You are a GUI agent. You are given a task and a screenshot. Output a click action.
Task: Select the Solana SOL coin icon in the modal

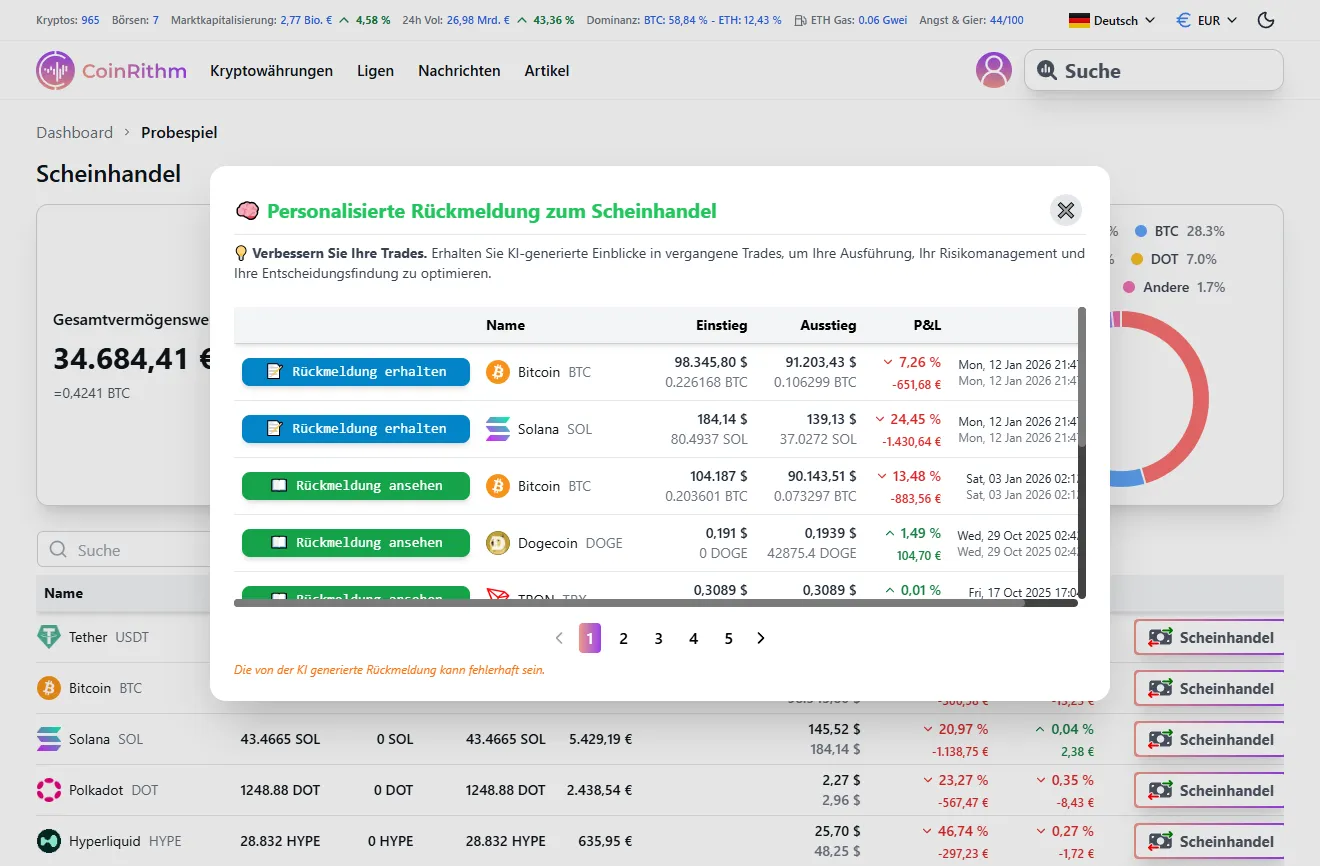coord(497,429)
